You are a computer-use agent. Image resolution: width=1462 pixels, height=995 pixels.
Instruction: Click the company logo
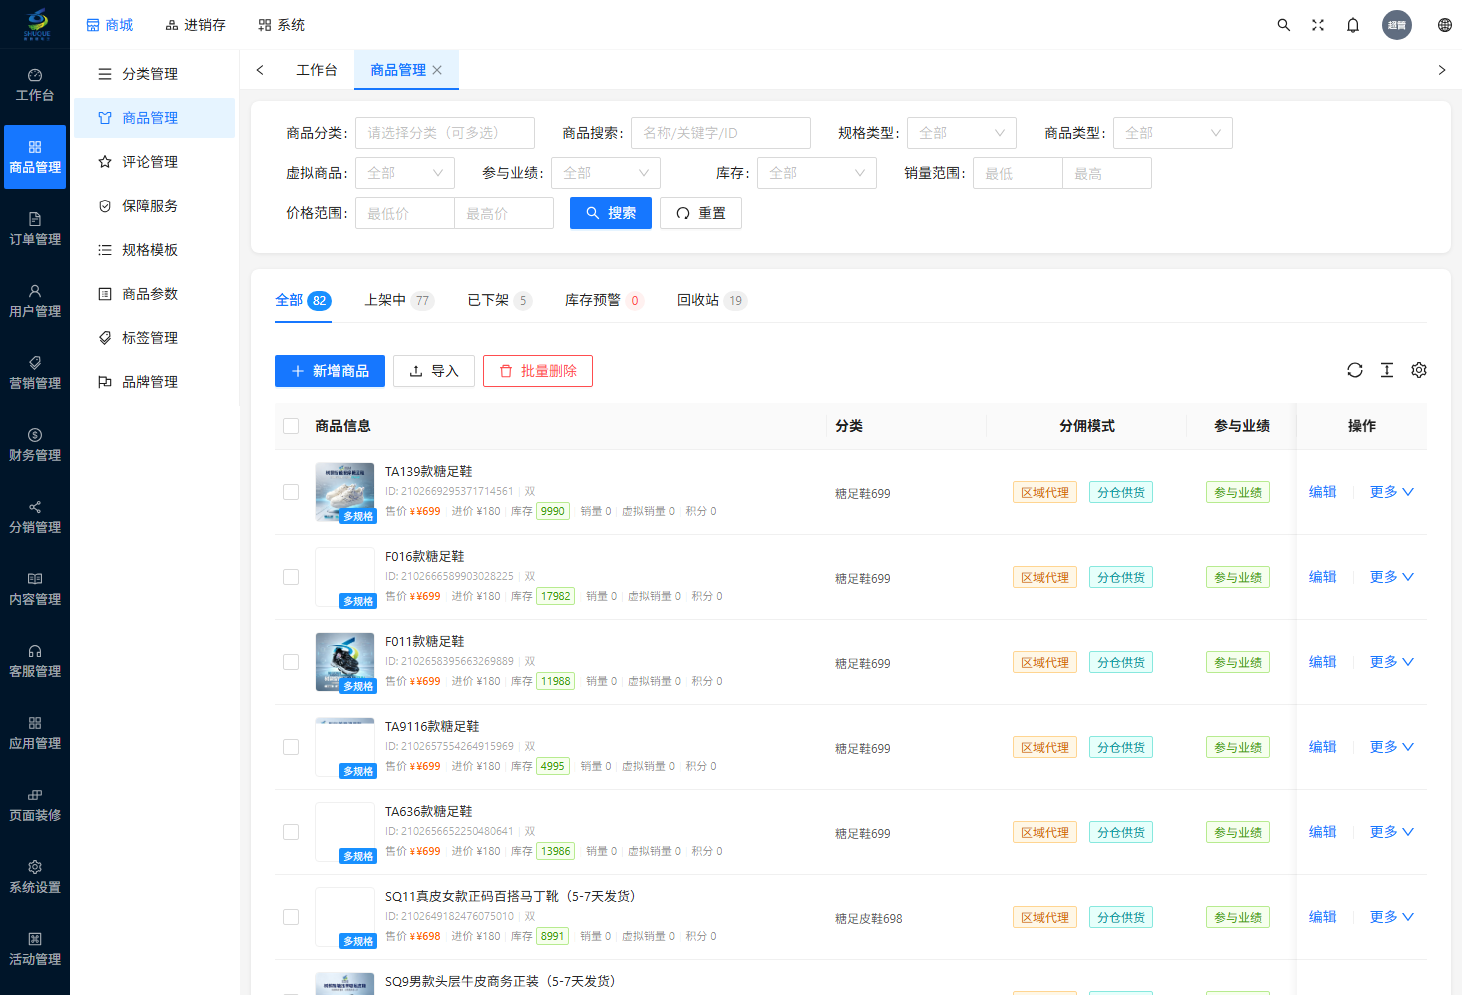[36, 24]
